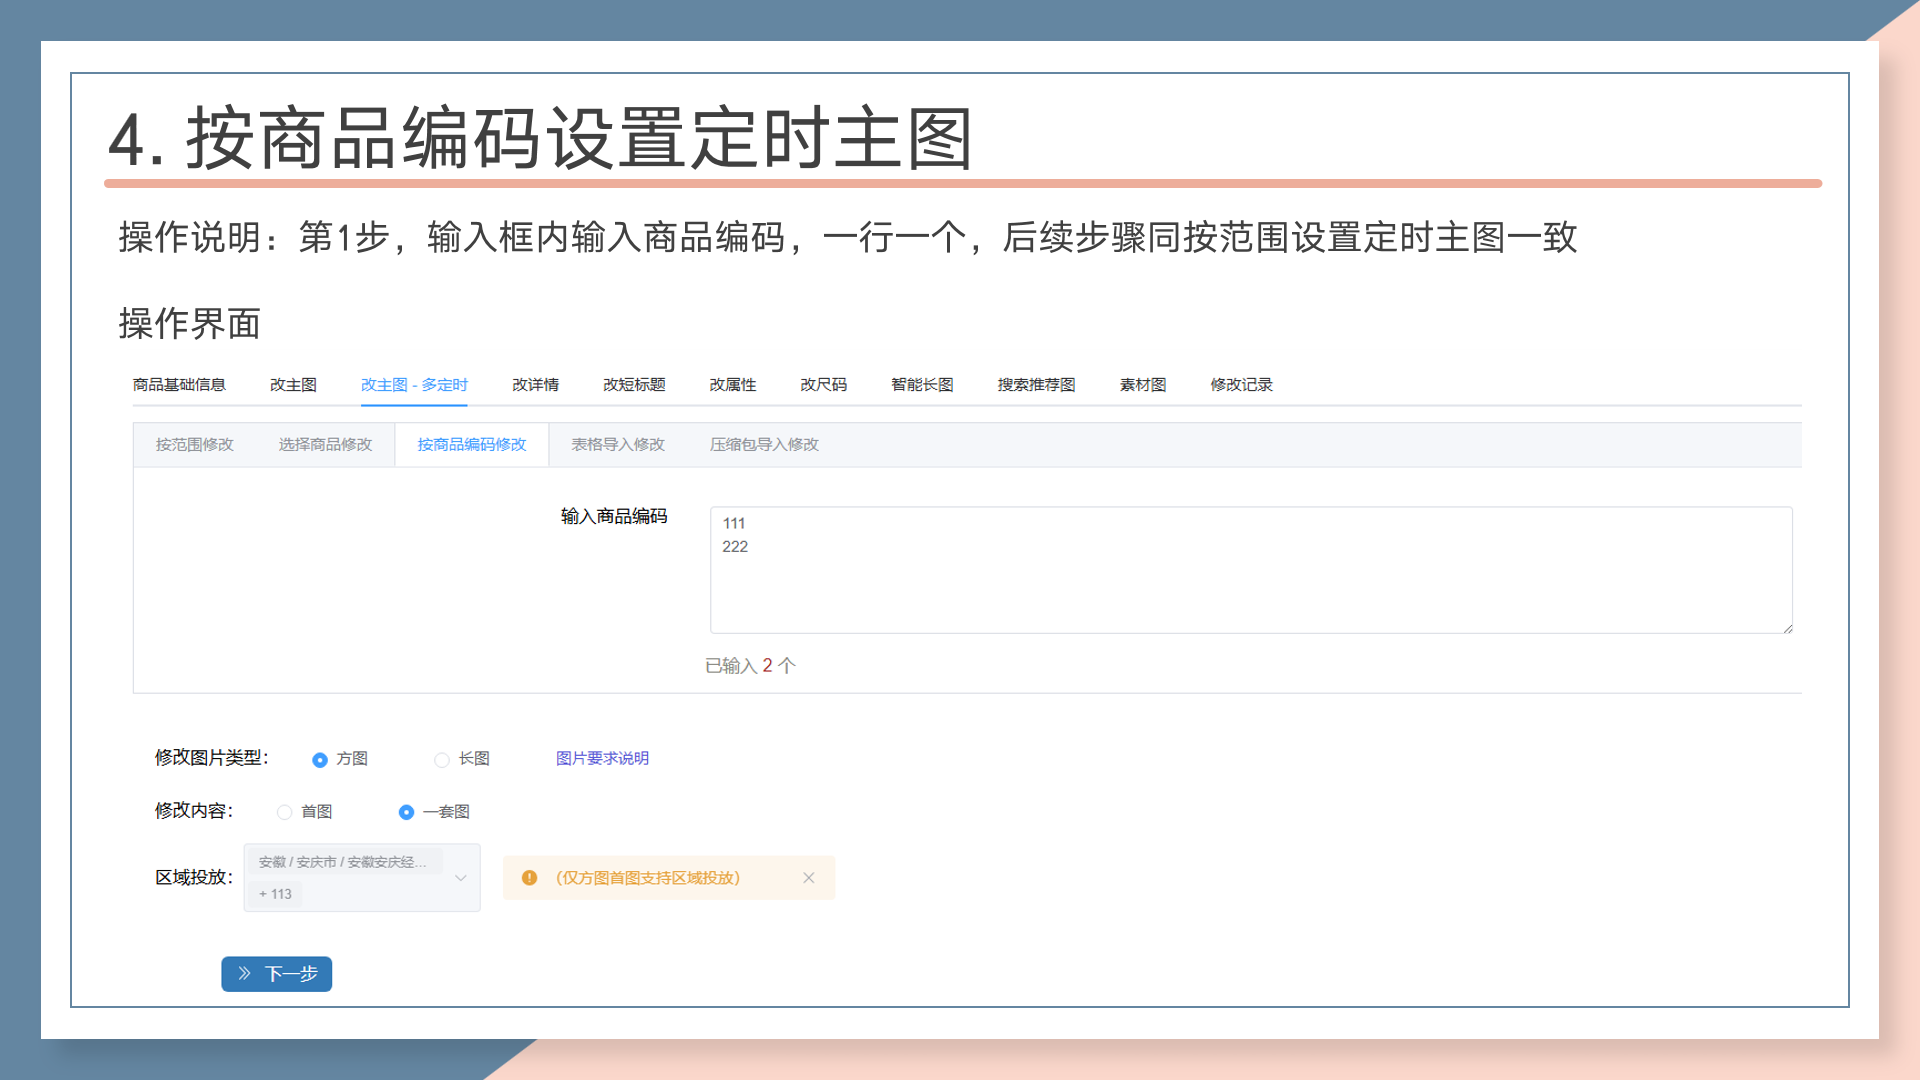The width and height of the screenshot is (1920, 1080).
Task: Click the textarea resize handle corner
Action: click(1787, 628)
